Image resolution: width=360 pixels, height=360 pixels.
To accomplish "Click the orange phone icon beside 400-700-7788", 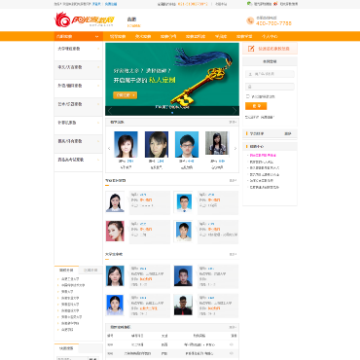I will coord(250,21).
